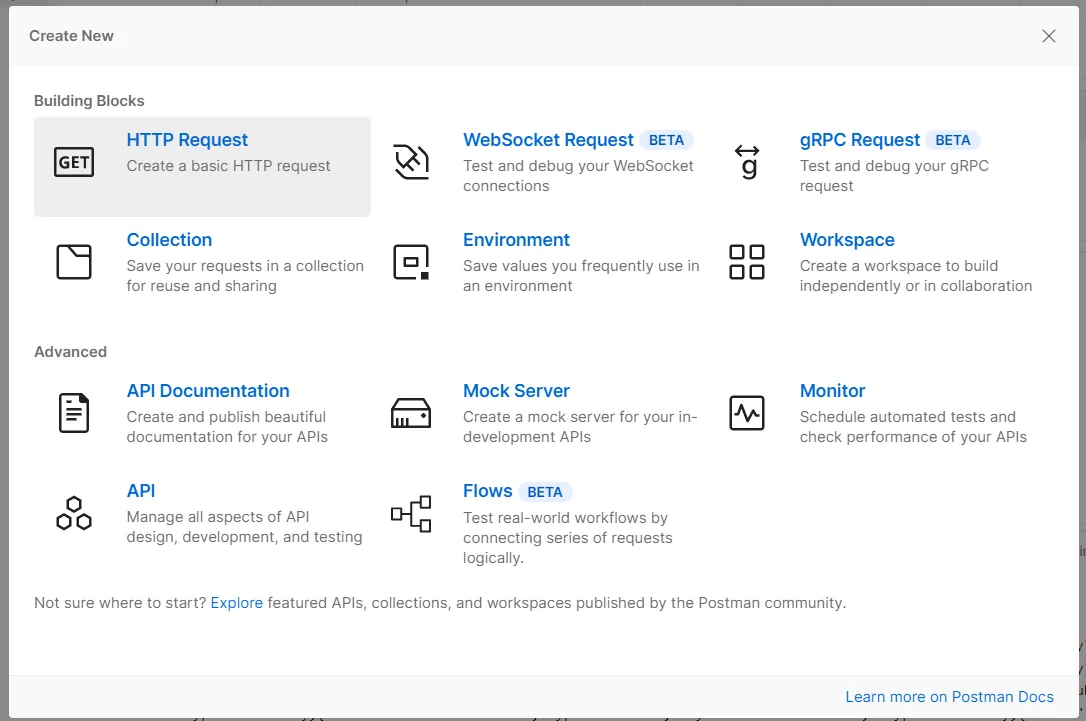Open the WebSocket Request link
The width and height of the screenshot is (1086, 721).
pos(548,140)
